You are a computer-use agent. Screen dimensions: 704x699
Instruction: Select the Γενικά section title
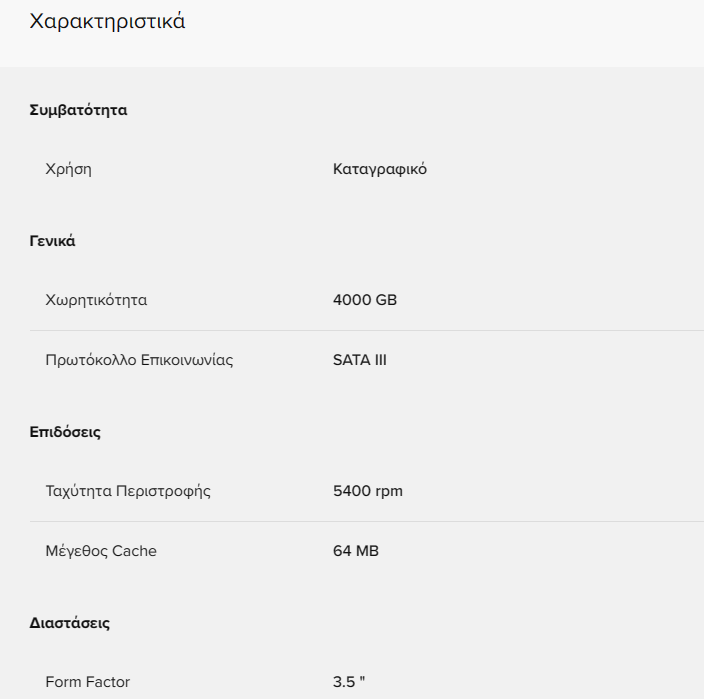[x=52, y=241]
